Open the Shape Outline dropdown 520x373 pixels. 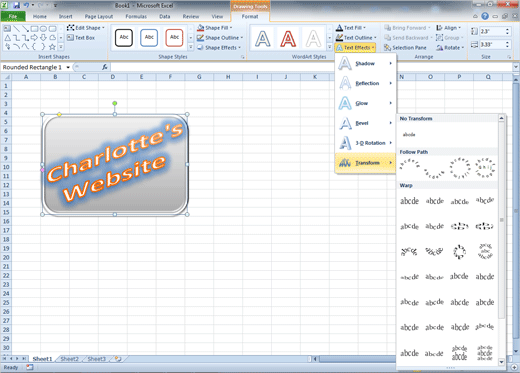220,38
